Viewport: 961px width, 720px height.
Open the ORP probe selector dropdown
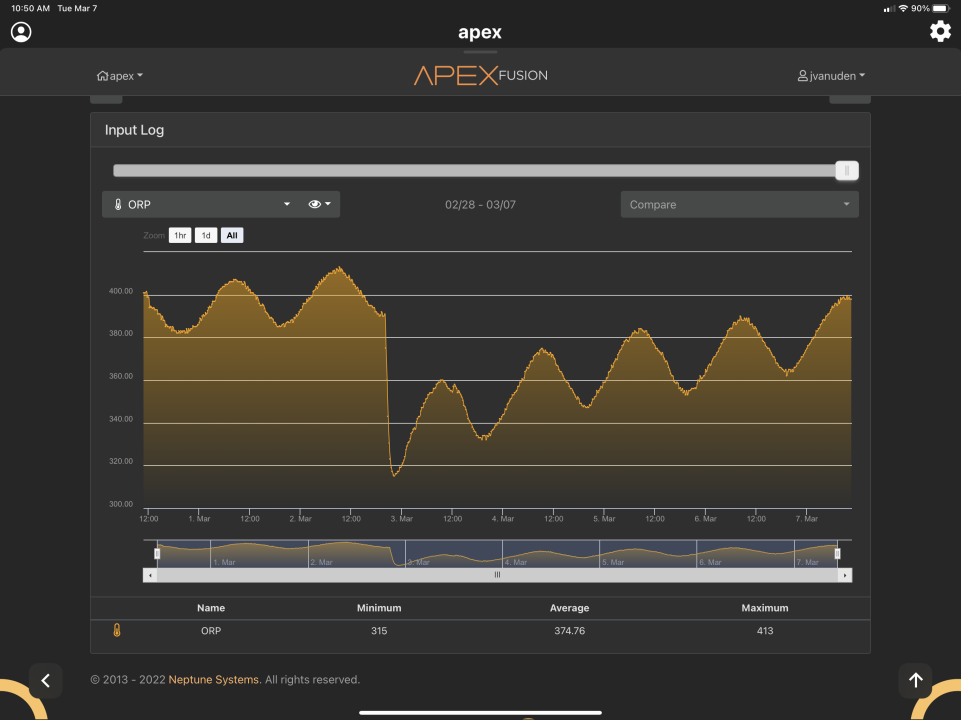200,204
